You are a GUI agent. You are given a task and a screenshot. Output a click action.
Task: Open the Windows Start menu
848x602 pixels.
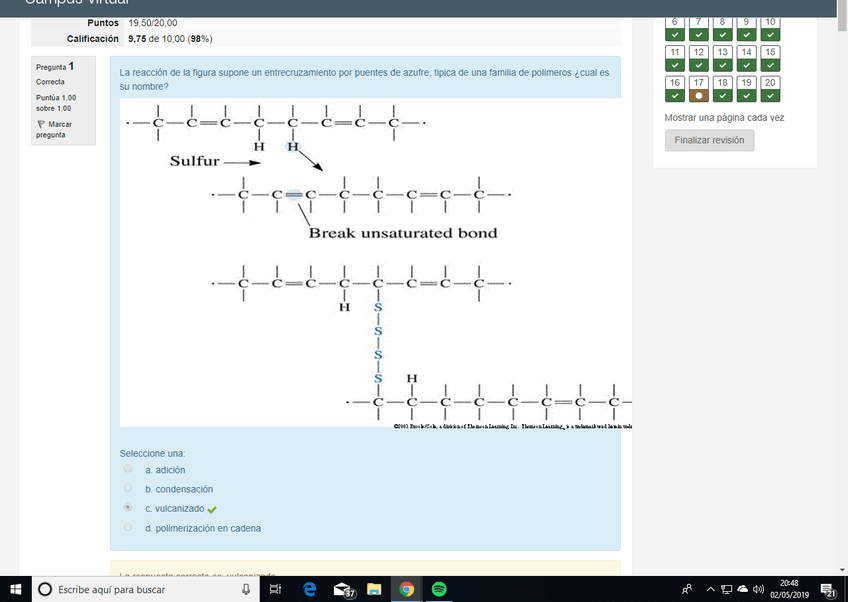15,589
